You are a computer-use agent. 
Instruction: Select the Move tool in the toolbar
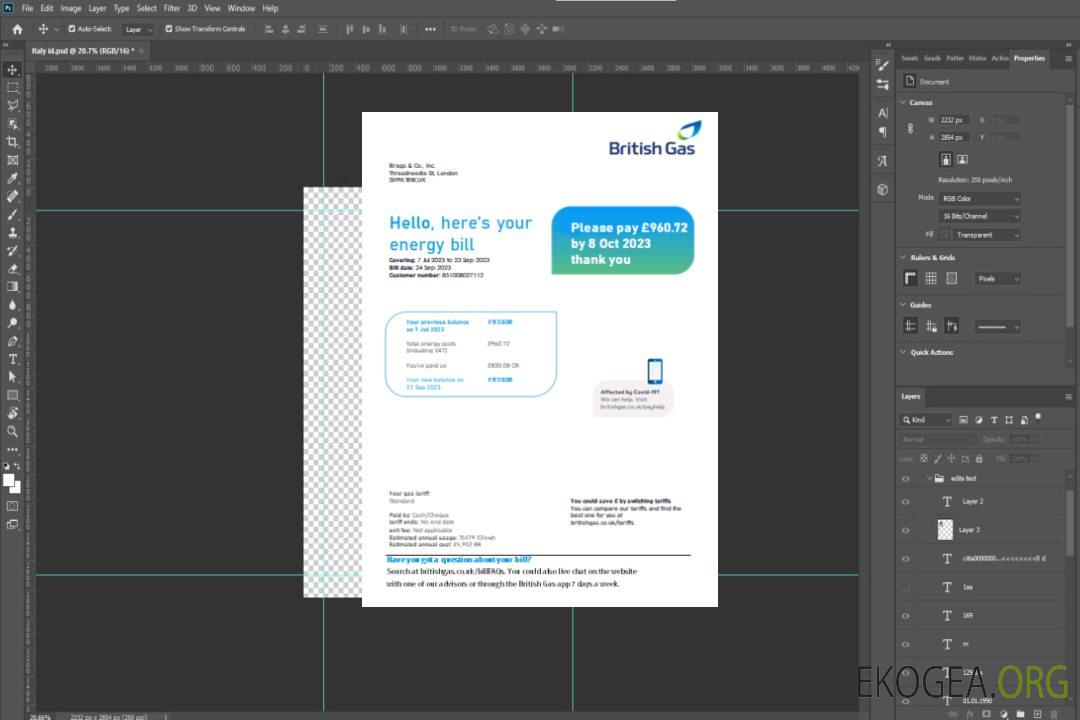(12, 70)
